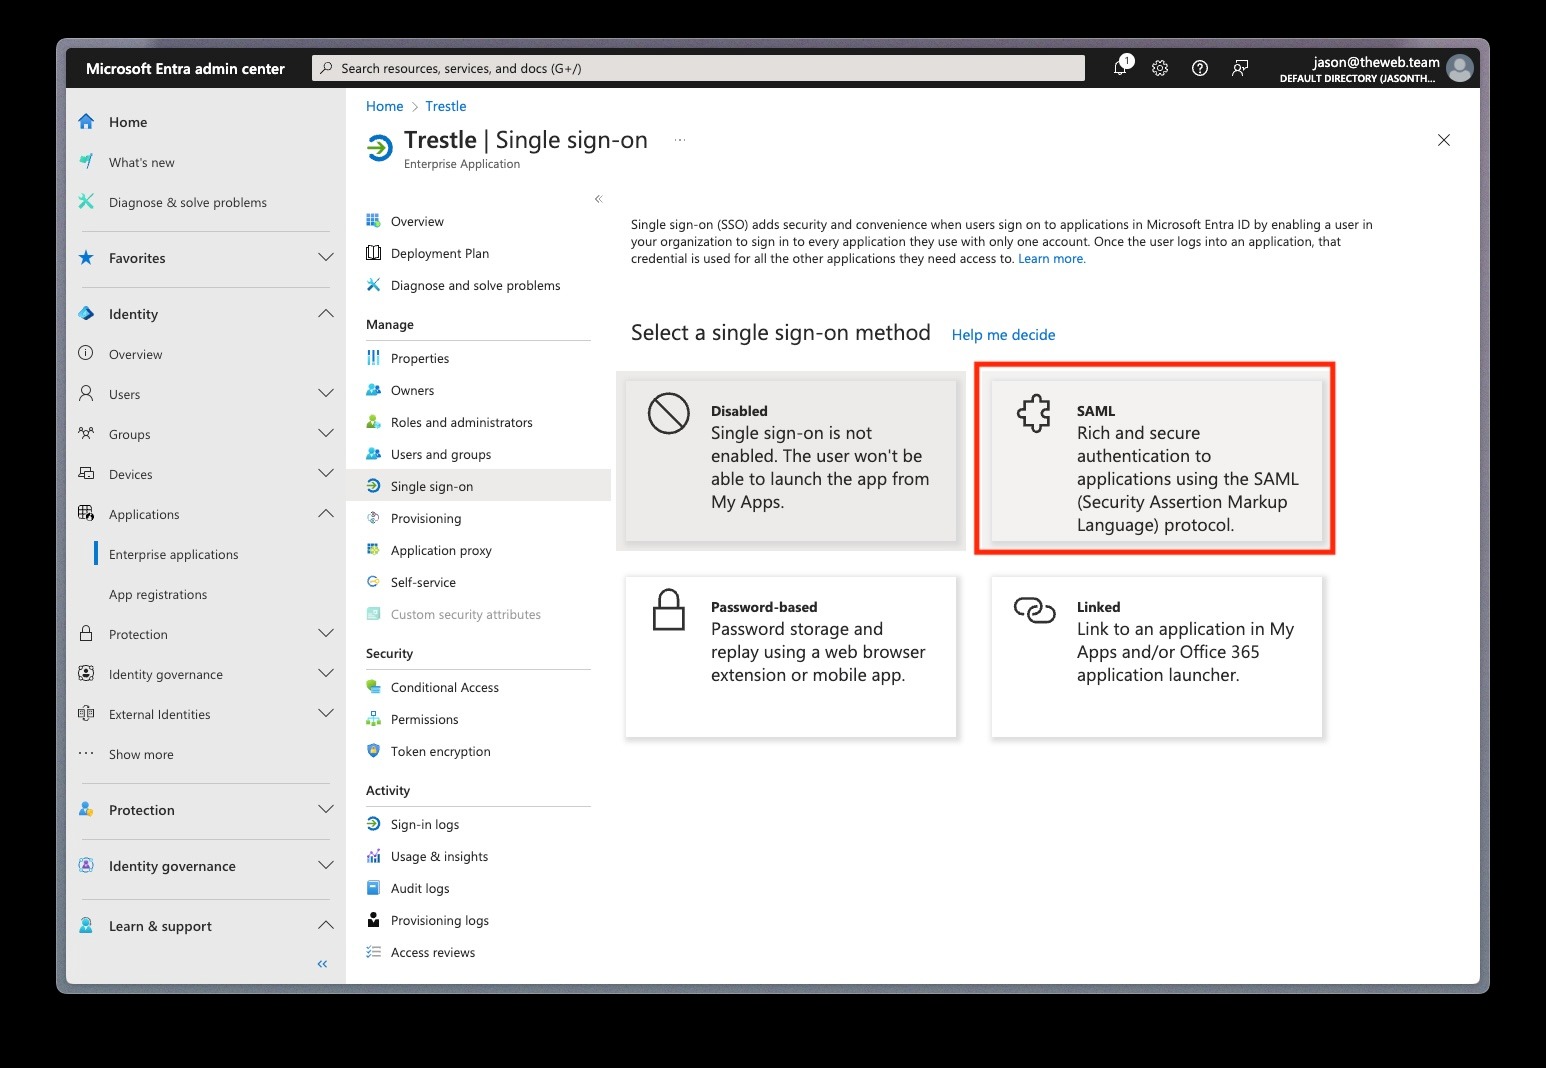Click the Diagnose & solve problems wrench icon
Screen dimensions: 1546x1068
(87, 202)
